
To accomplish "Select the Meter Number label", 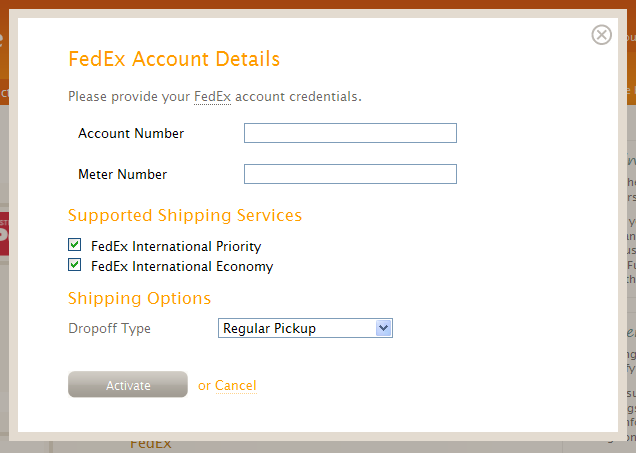I will (x=122, y=174).
